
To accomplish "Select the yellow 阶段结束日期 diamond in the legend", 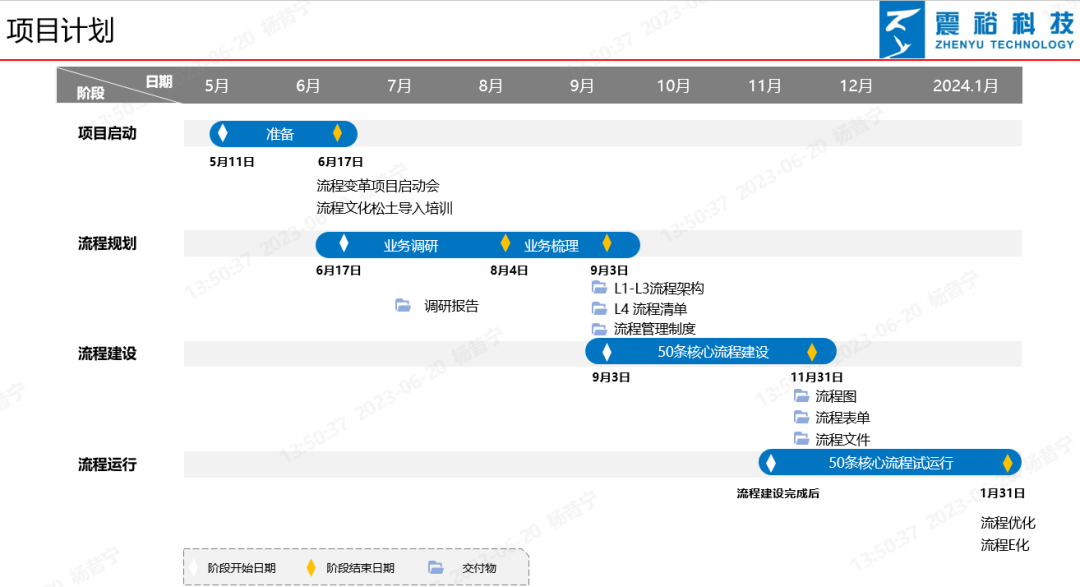I will [311, 568].
